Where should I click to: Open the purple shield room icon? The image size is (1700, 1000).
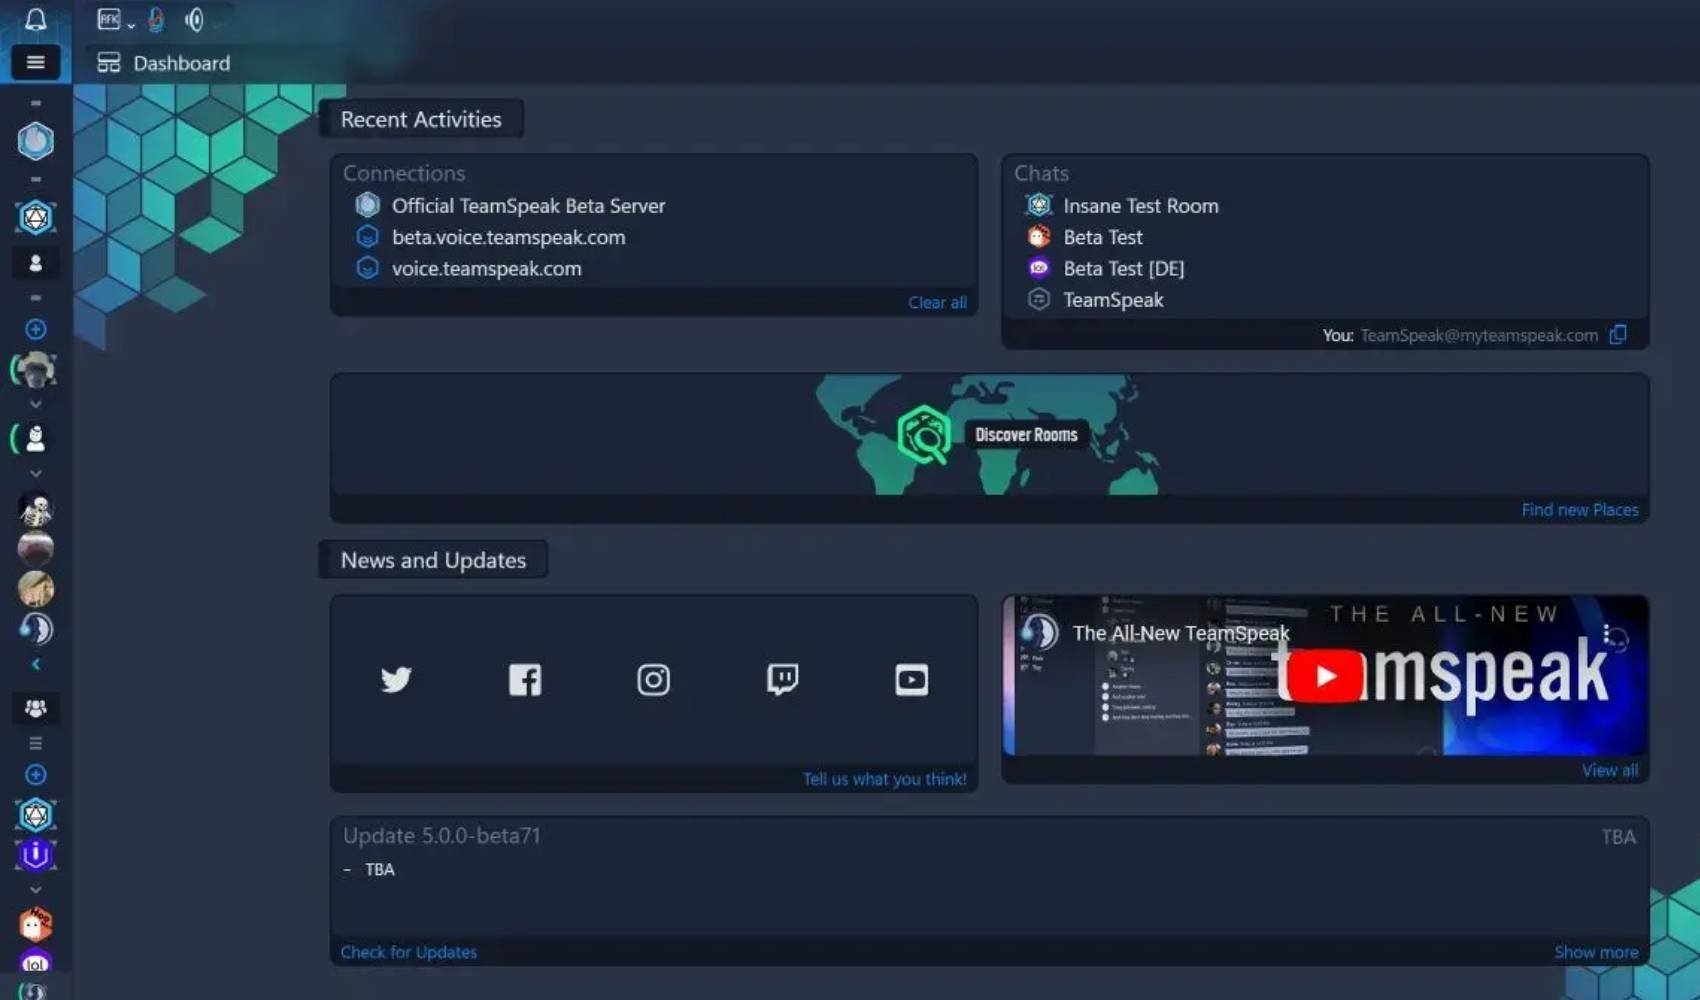(35, 855)
